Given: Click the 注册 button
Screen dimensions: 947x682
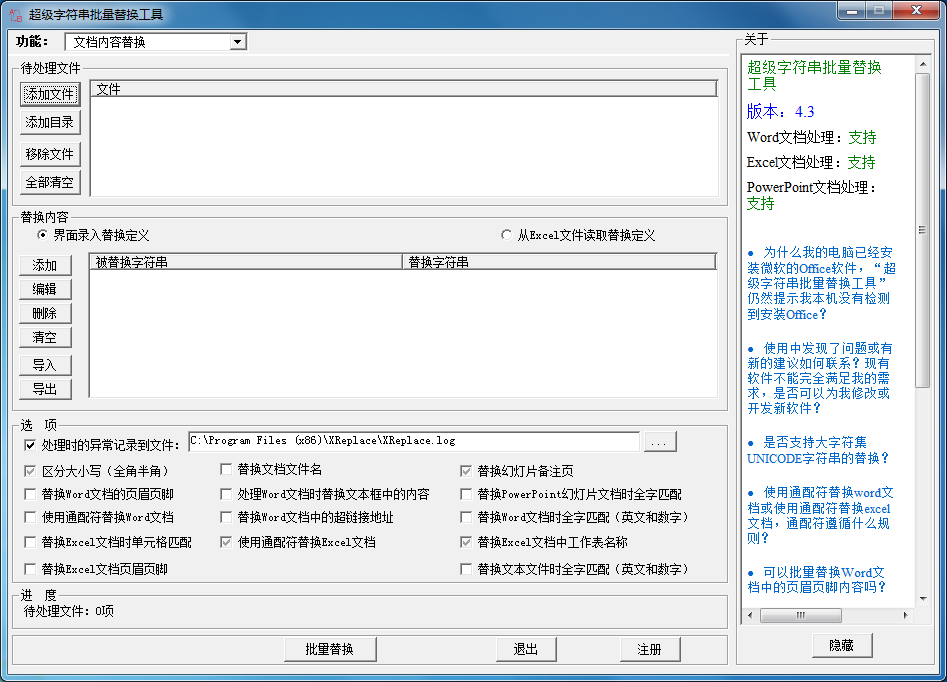Looking at the screenshot, I should (x=650, y=649).
